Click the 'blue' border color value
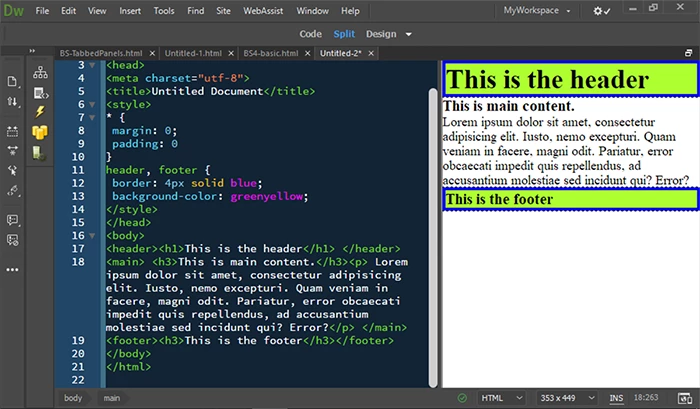 pos(243,183)
